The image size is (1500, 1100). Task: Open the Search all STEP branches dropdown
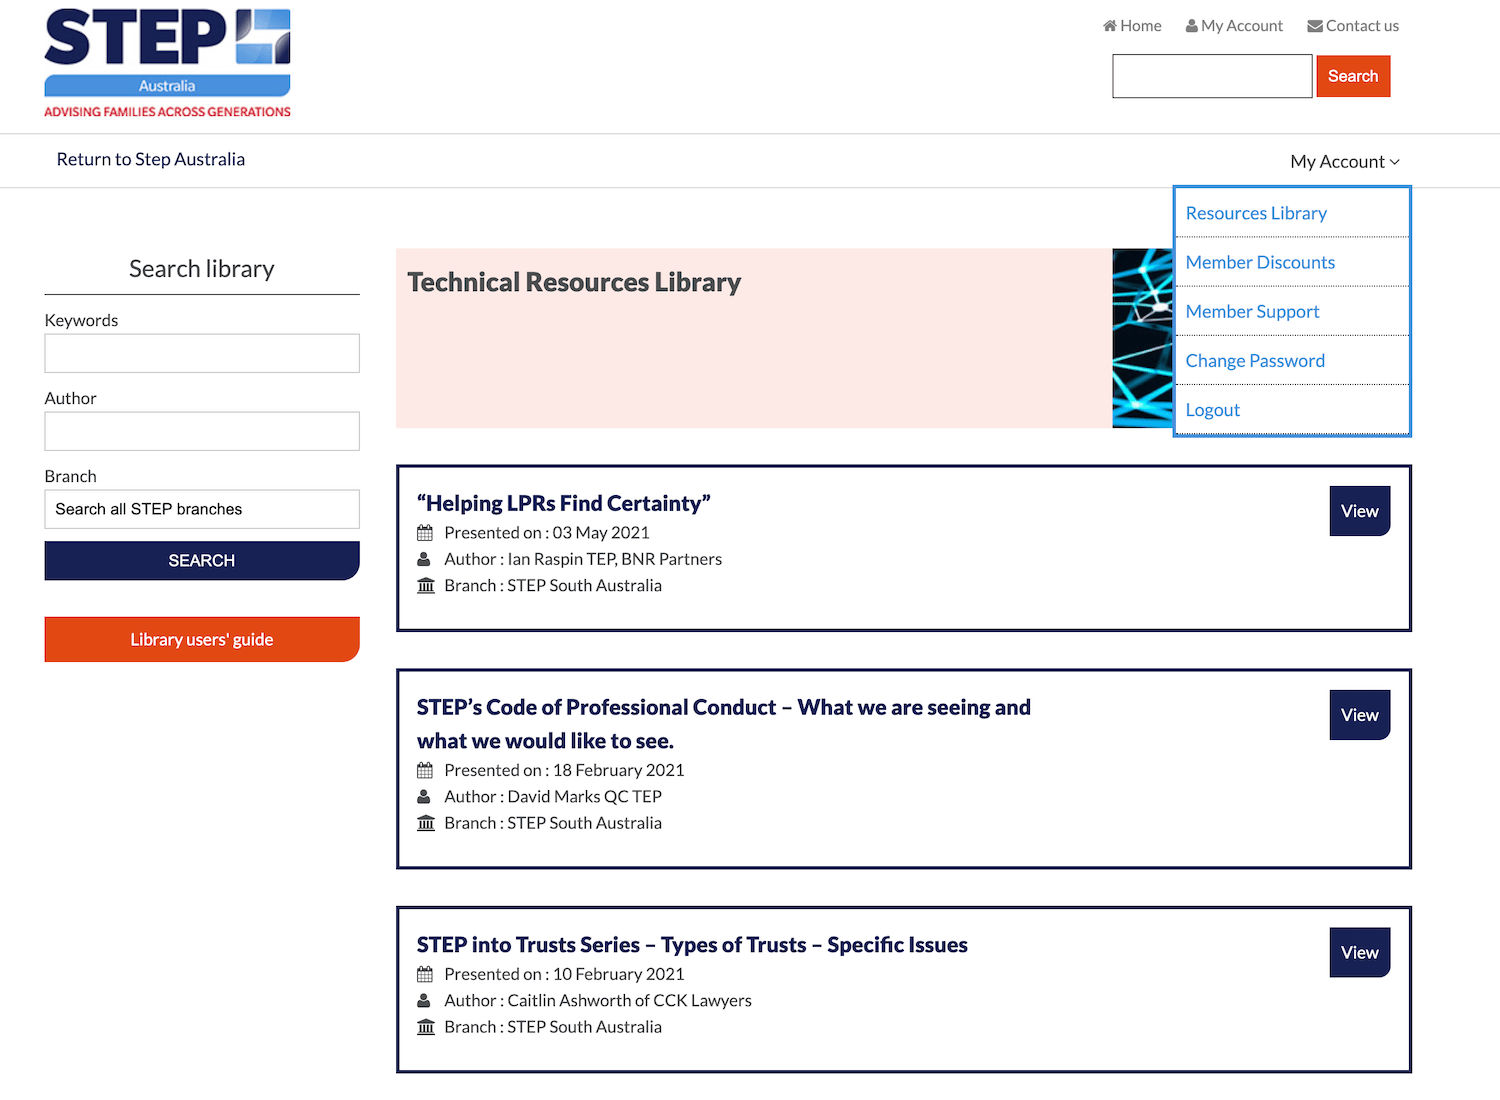tap(202, 509)
